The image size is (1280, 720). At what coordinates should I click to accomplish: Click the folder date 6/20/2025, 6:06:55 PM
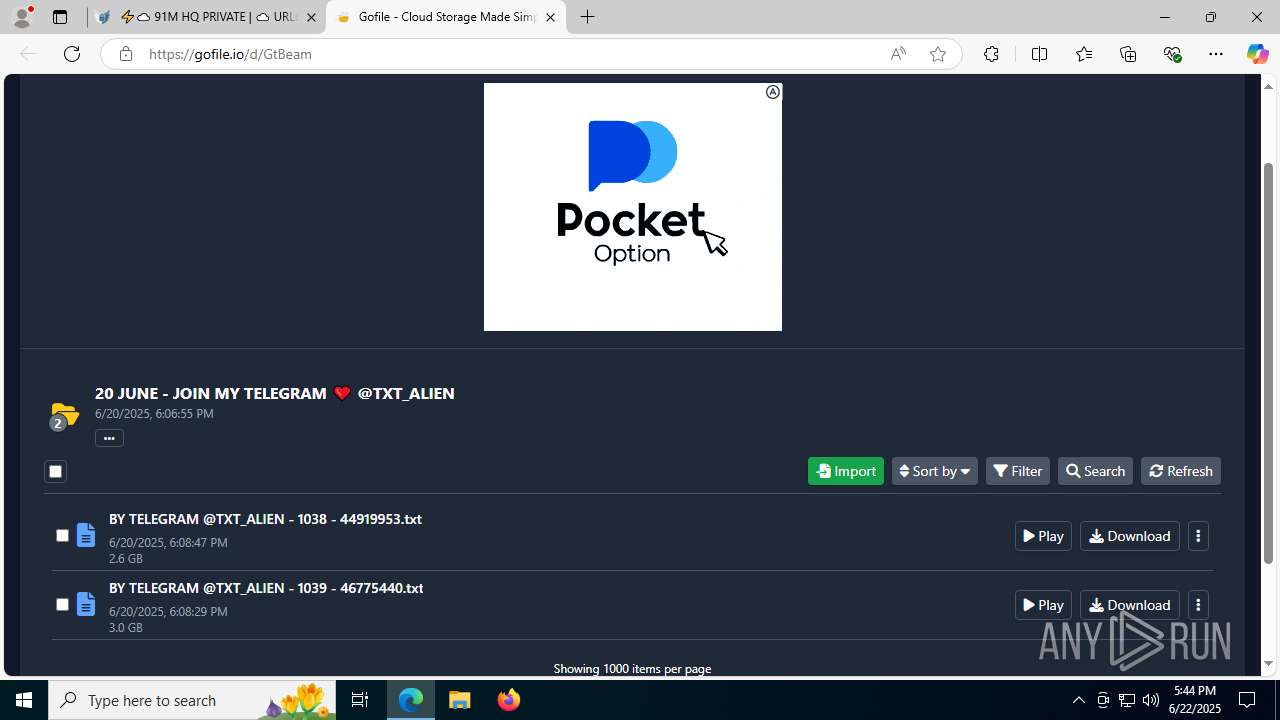pos(154,413)
